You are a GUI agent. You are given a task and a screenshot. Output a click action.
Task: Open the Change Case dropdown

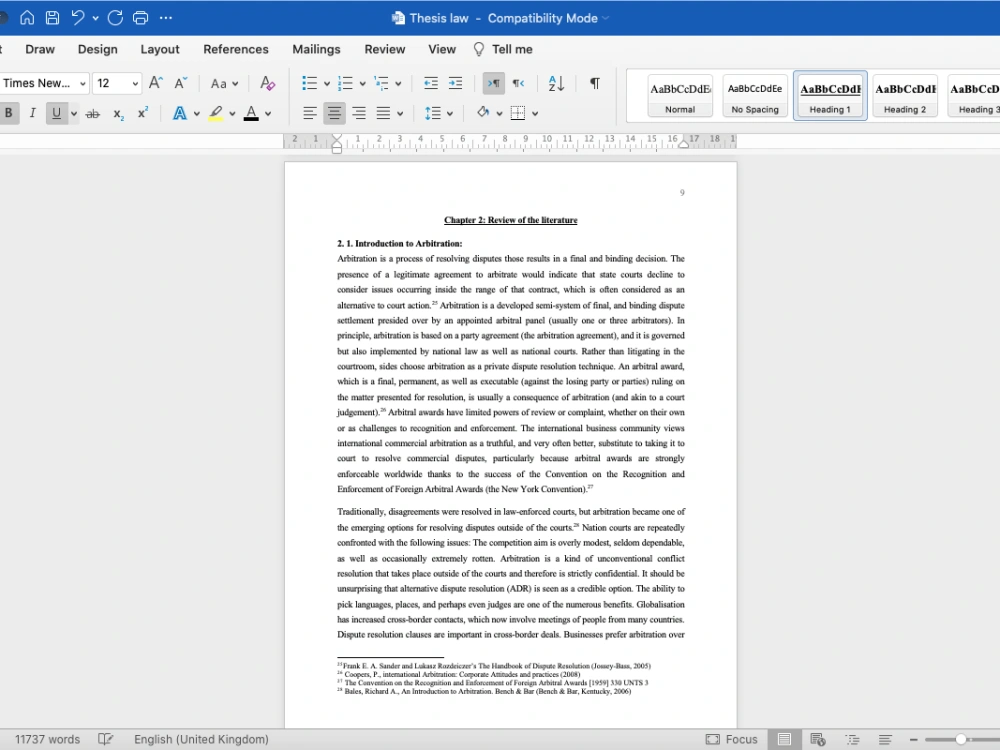pyautogui.click(x=224, y=84)
